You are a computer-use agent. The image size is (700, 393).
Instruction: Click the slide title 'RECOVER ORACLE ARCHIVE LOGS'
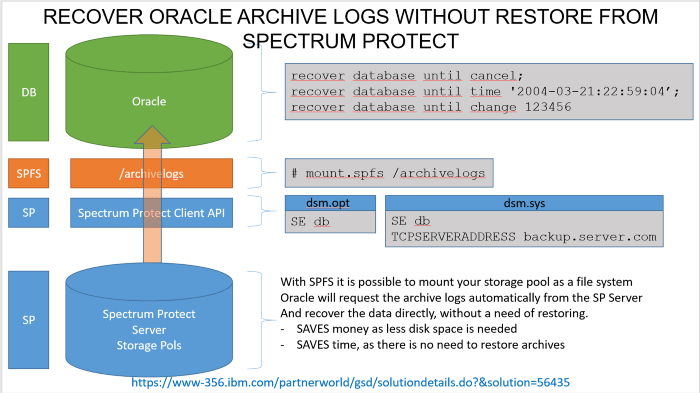pyautogui.click(x=350, y=17)
